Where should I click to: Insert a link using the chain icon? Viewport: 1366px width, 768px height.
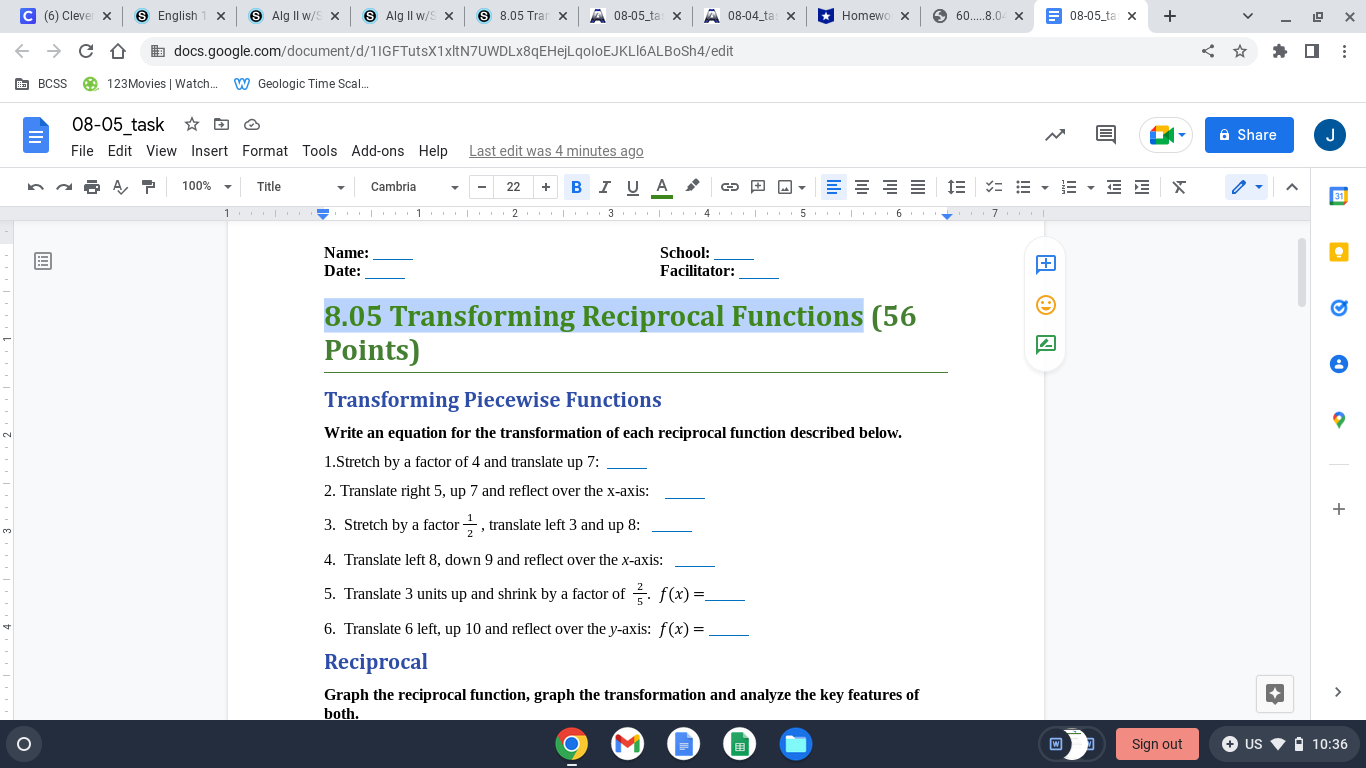(729, 187)
